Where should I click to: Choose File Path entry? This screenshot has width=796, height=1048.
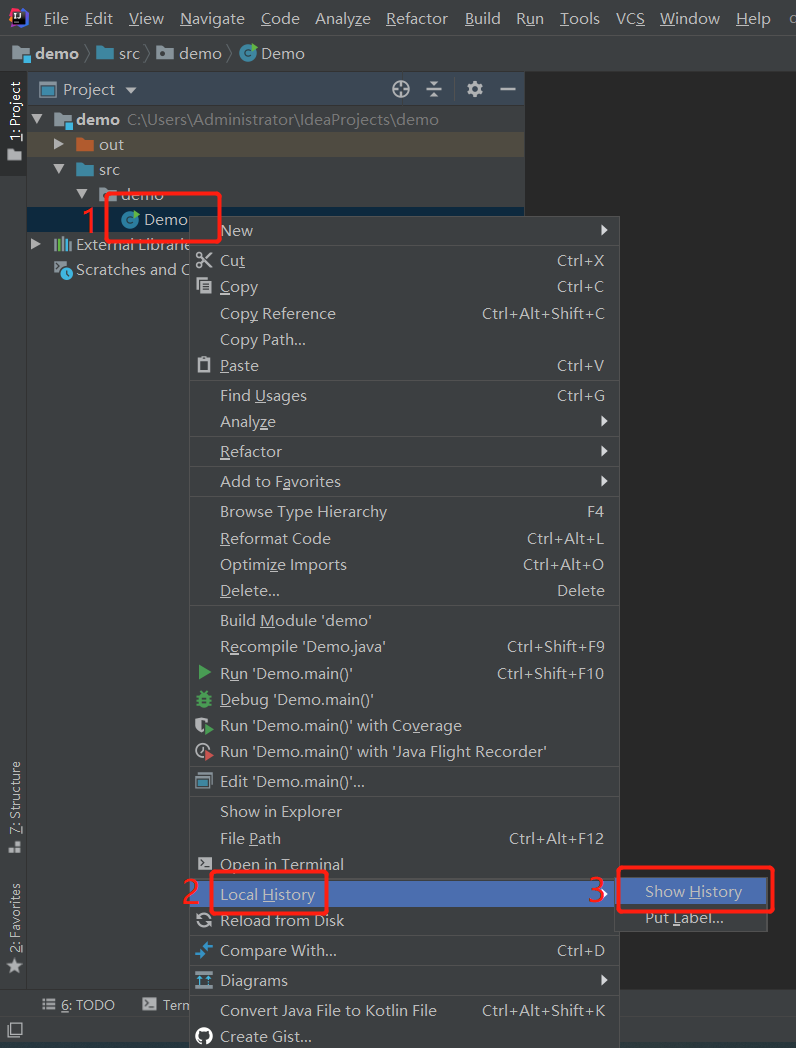pyautogui.click(x=404, y=838)
